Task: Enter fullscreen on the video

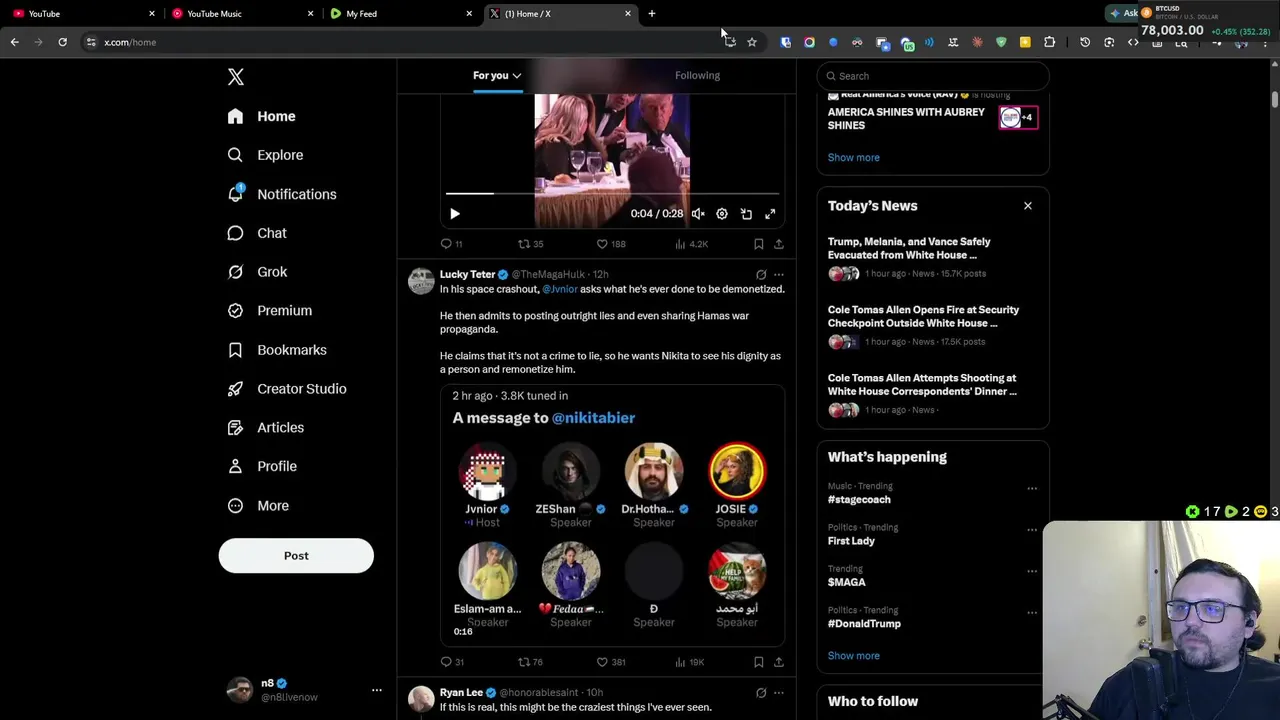Action: [x=770, y=214]
